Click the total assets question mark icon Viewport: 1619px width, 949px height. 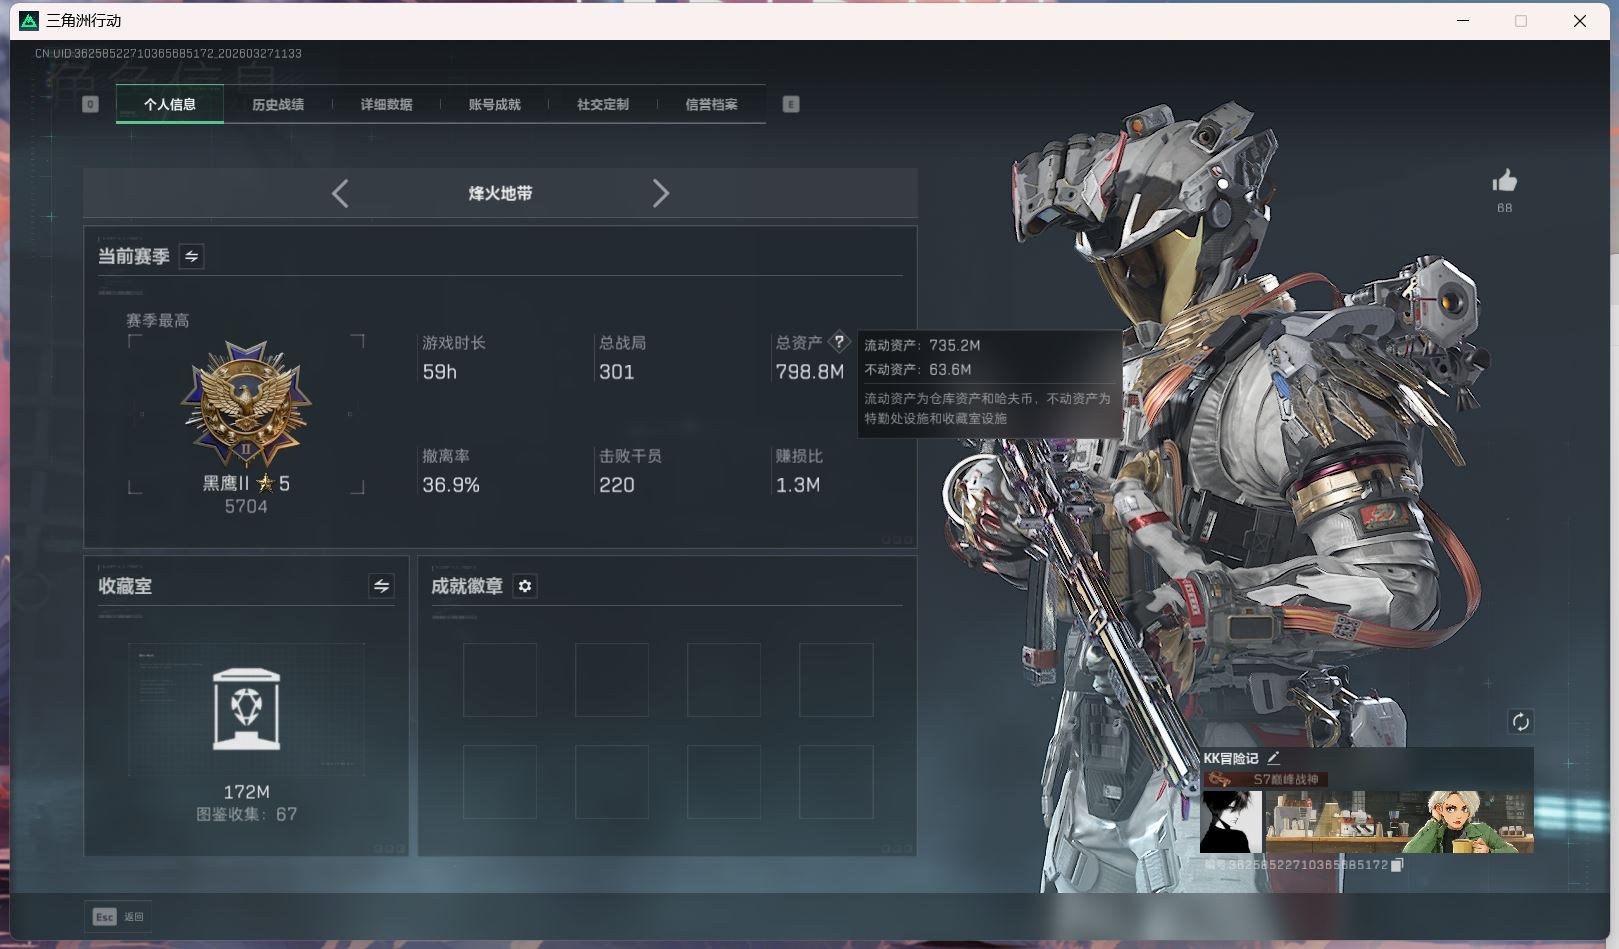pos(839,342)
